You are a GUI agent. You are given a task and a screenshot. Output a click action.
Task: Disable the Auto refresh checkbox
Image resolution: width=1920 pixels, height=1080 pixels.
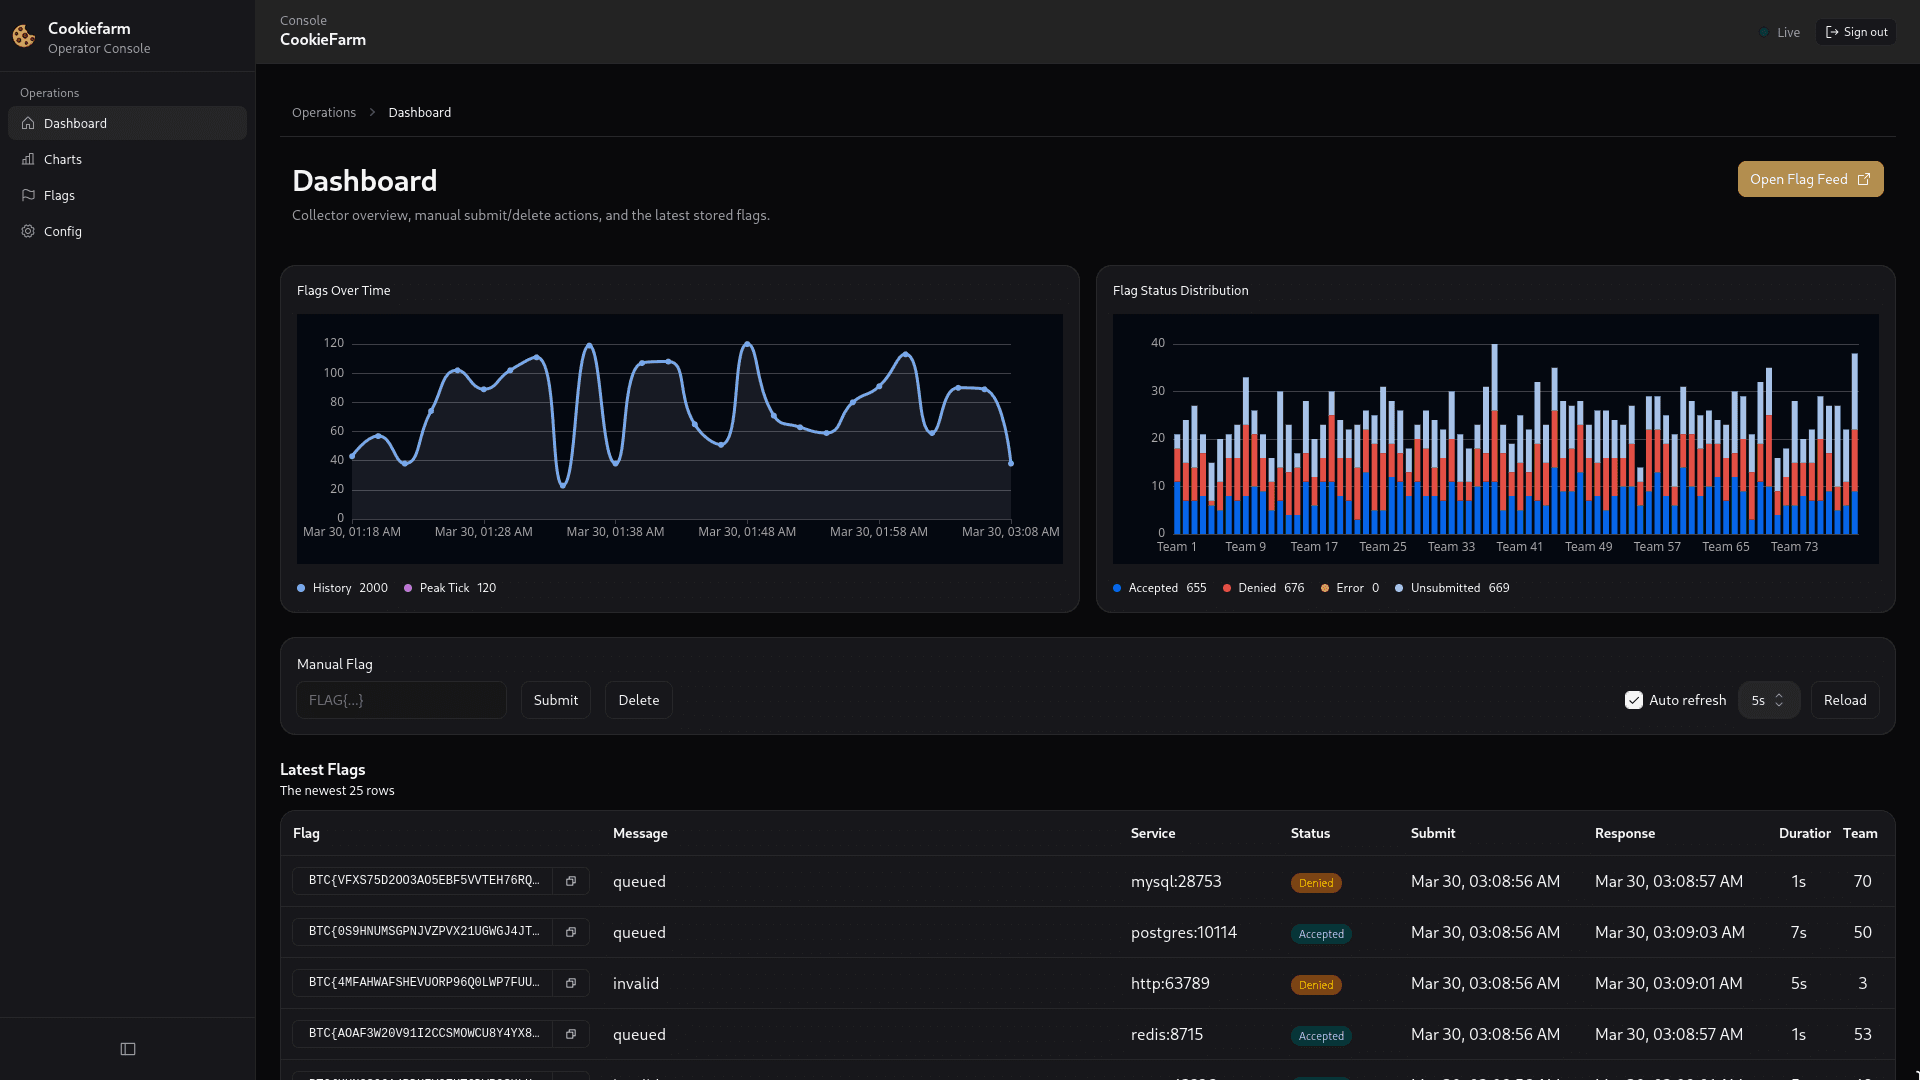click(x=1634, y=700)
